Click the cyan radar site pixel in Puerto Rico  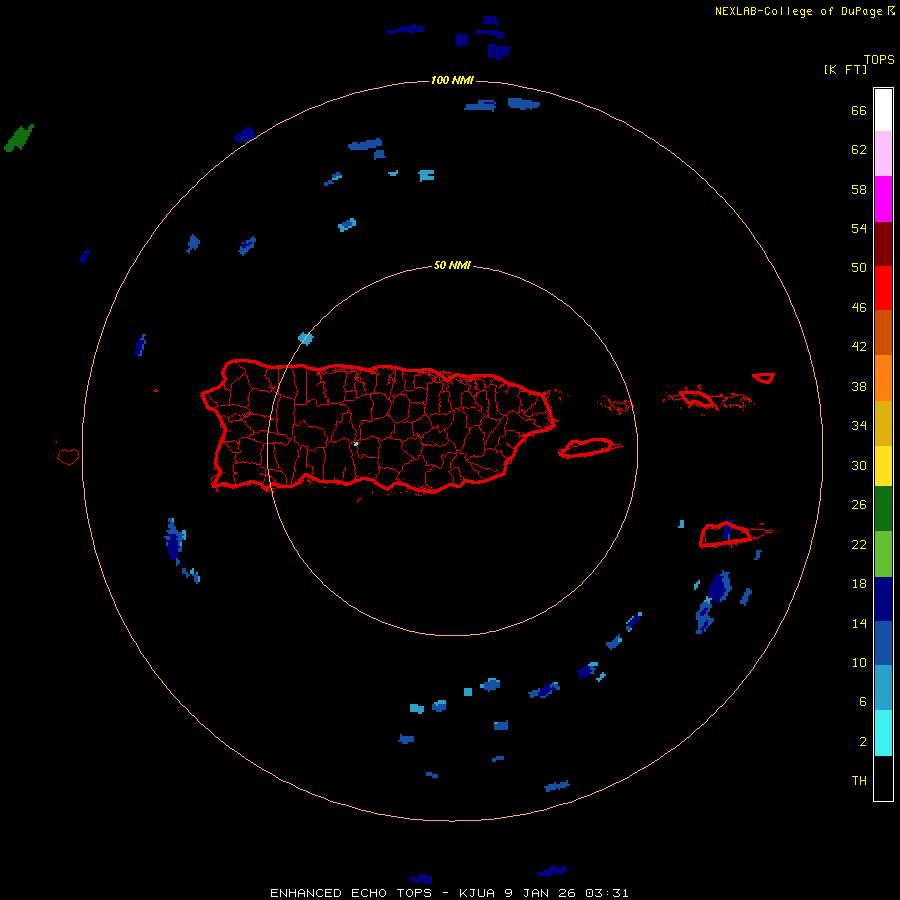356,444
